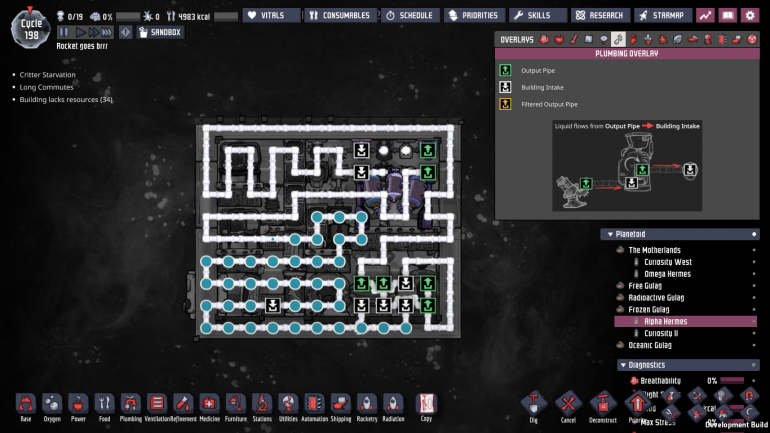
Task: Open the Stations build category
Action: [x=262, y=407]
